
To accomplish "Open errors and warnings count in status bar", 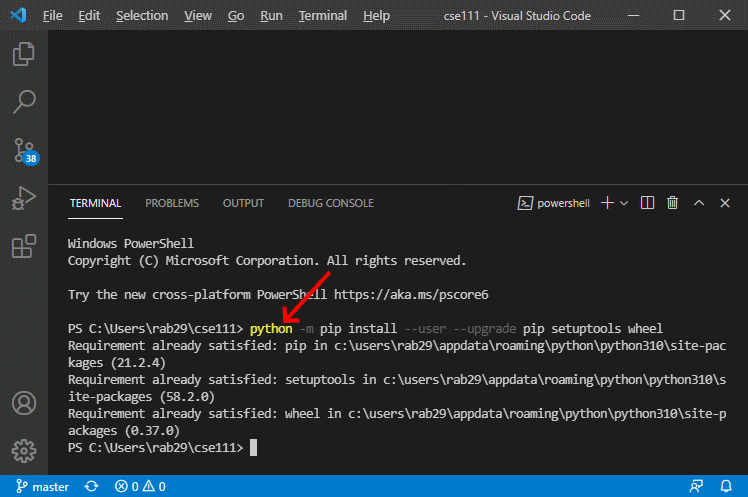I will click(140, 487).
